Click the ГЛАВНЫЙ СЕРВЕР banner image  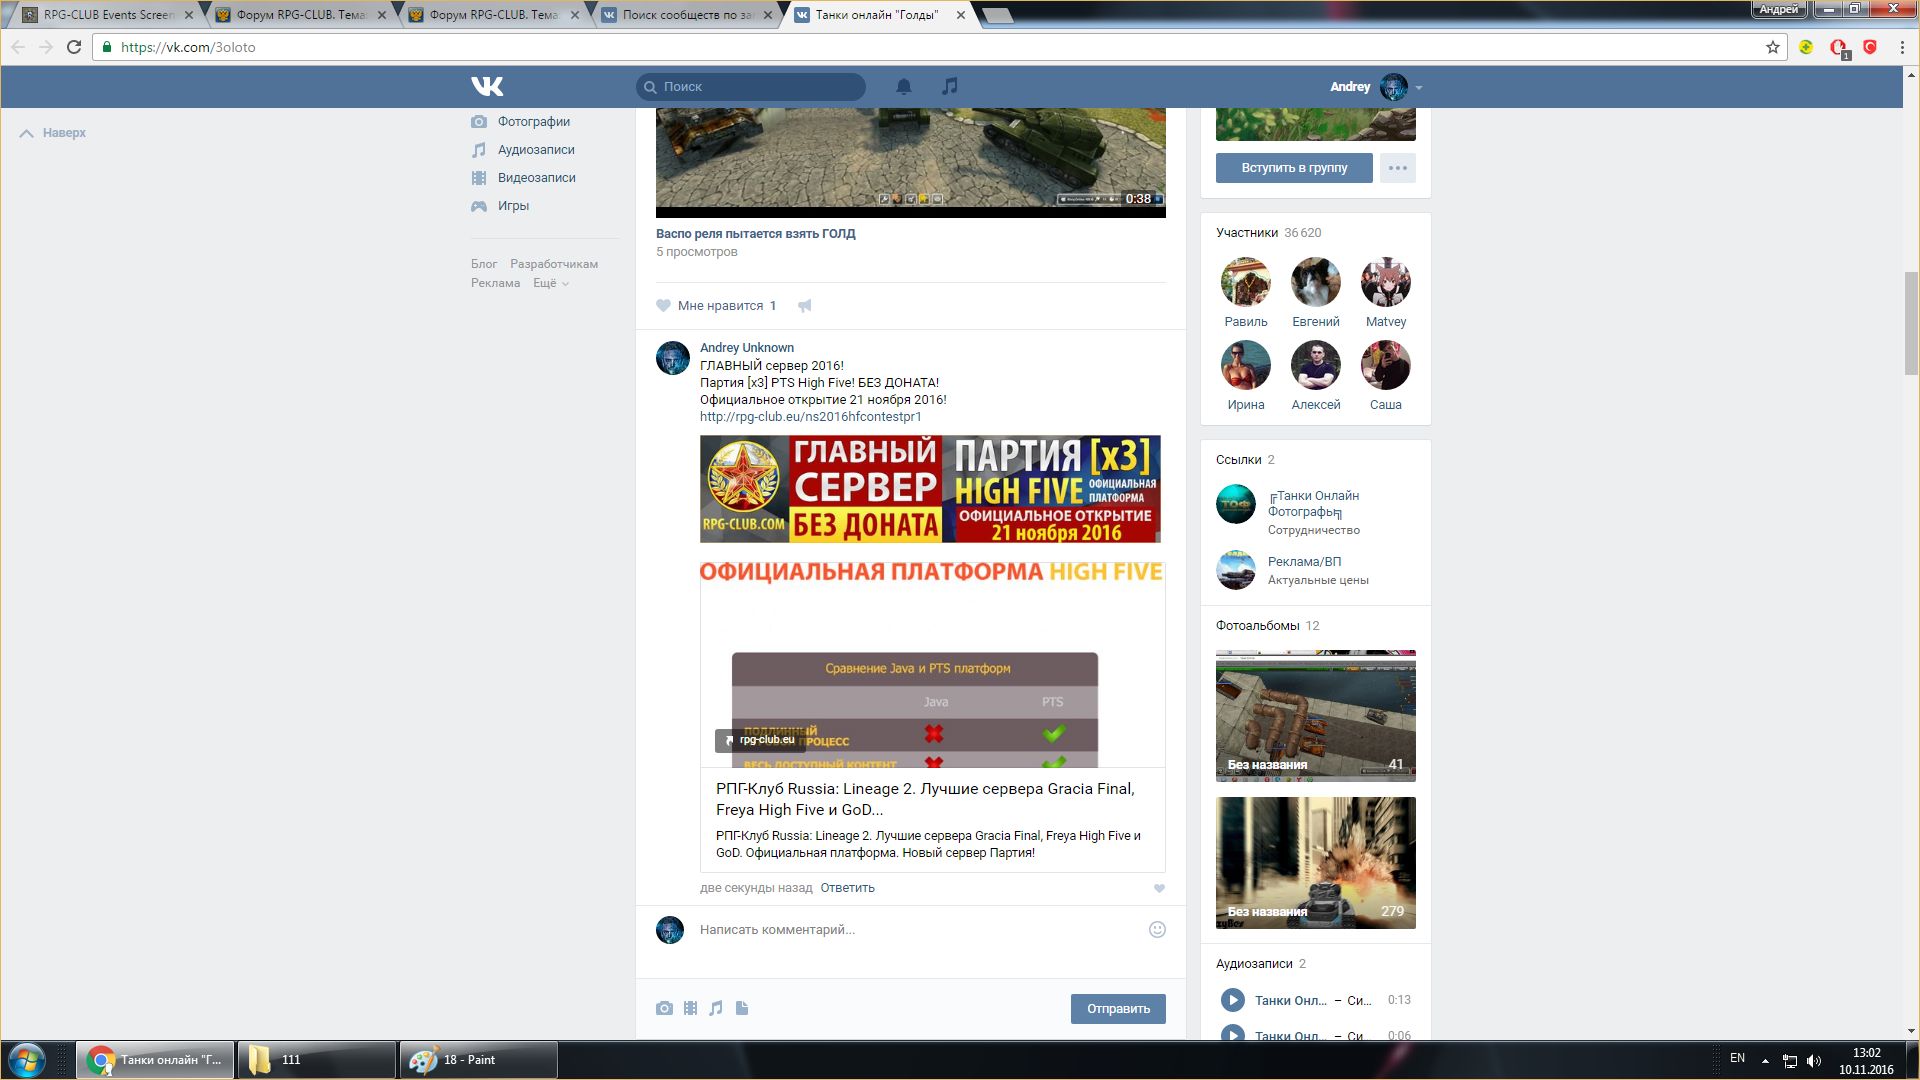click(x=930, y=489)
